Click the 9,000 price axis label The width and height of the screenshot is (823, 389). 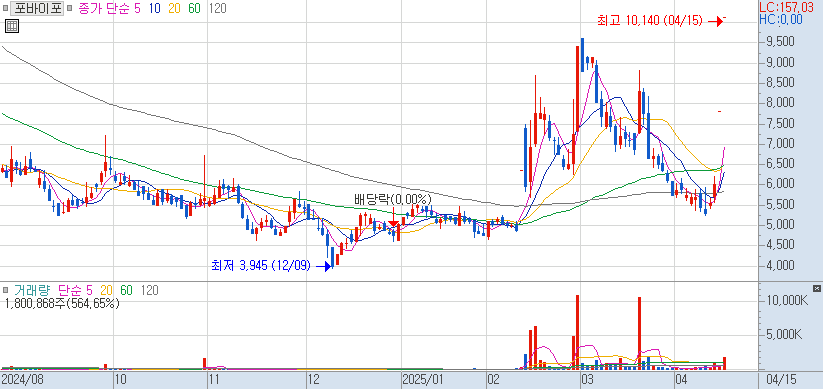point(779,62)
